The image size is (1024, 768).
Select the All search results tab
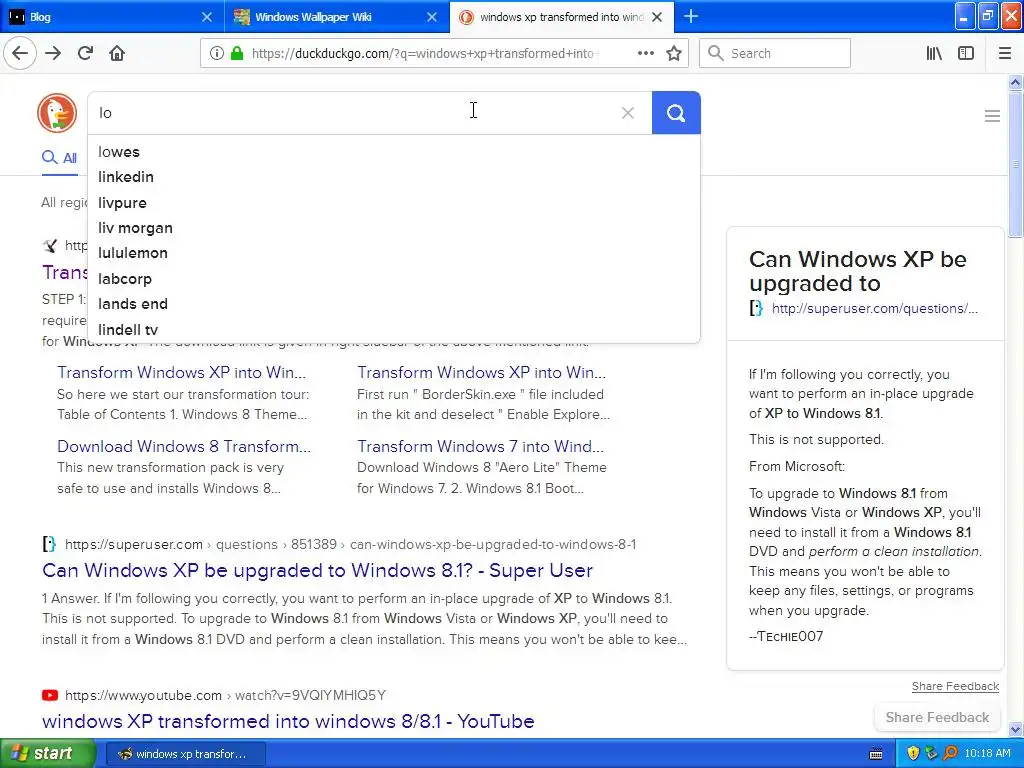59,157
